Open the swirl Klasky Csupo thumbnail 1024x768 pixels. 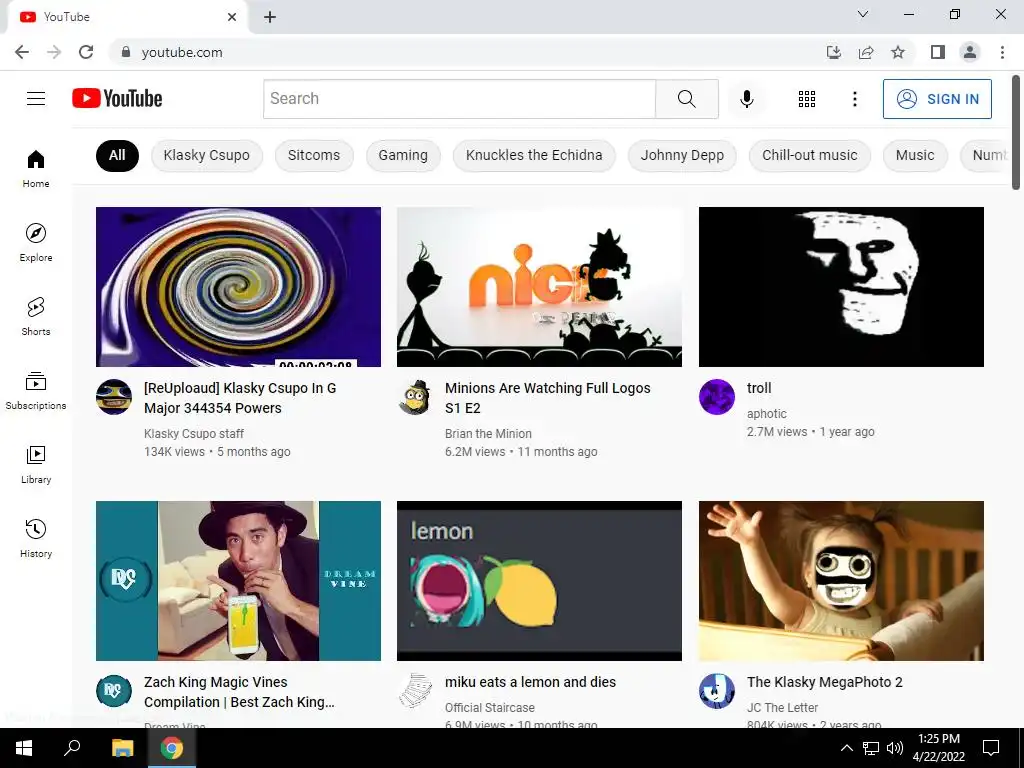pyautogui.click(x=238, y=287)
